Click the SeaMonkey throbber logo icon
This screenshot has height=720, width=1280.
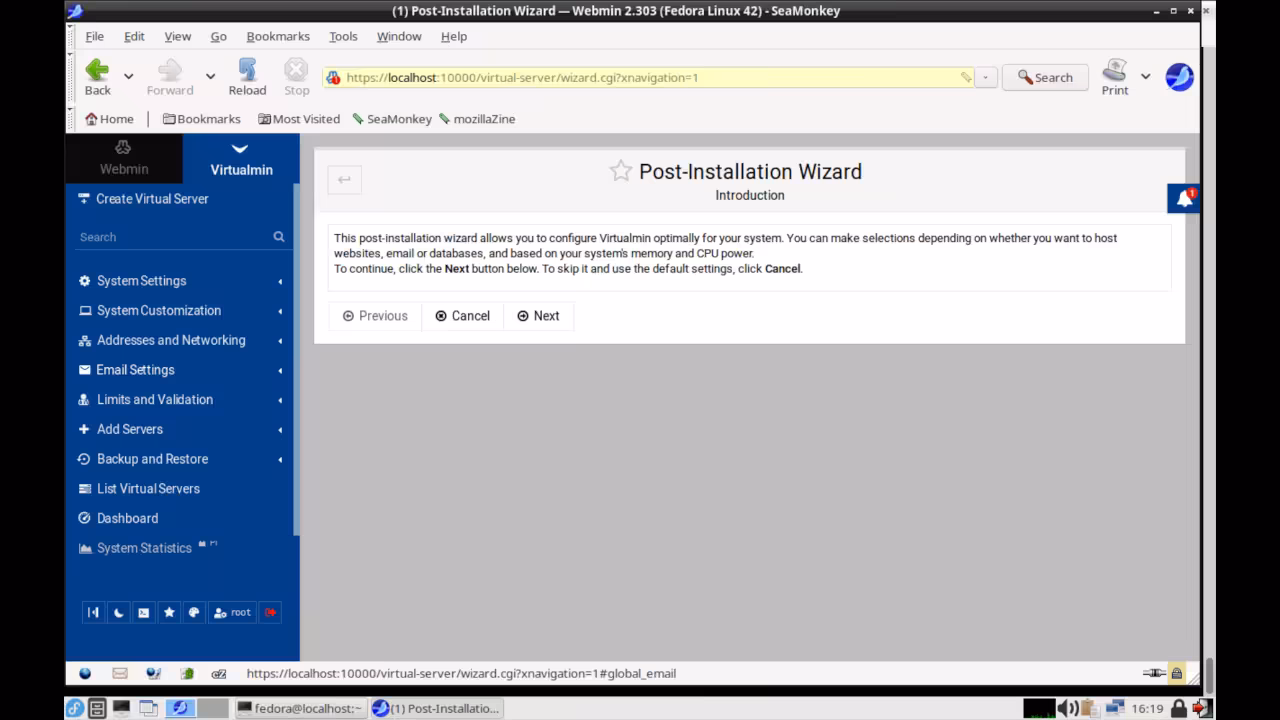[1180, 77]
